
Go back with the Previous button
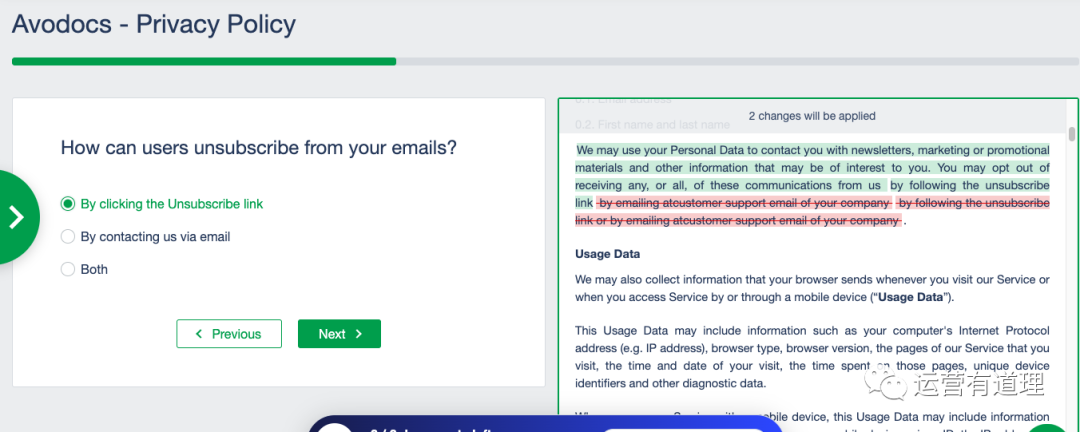pos(226,334)
